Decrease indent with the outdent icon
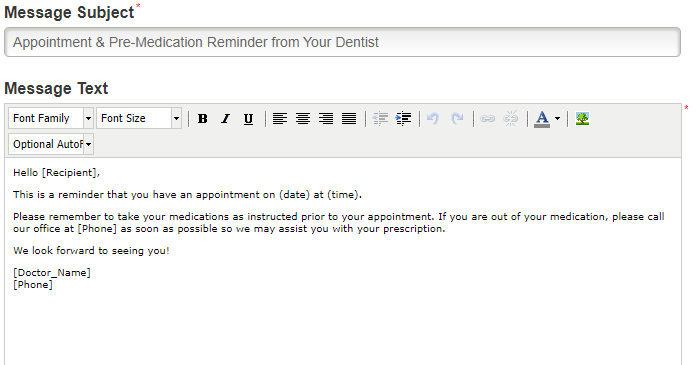Viewport: 696px width, 365px height. pyautogui.click(x=380, y=119)
